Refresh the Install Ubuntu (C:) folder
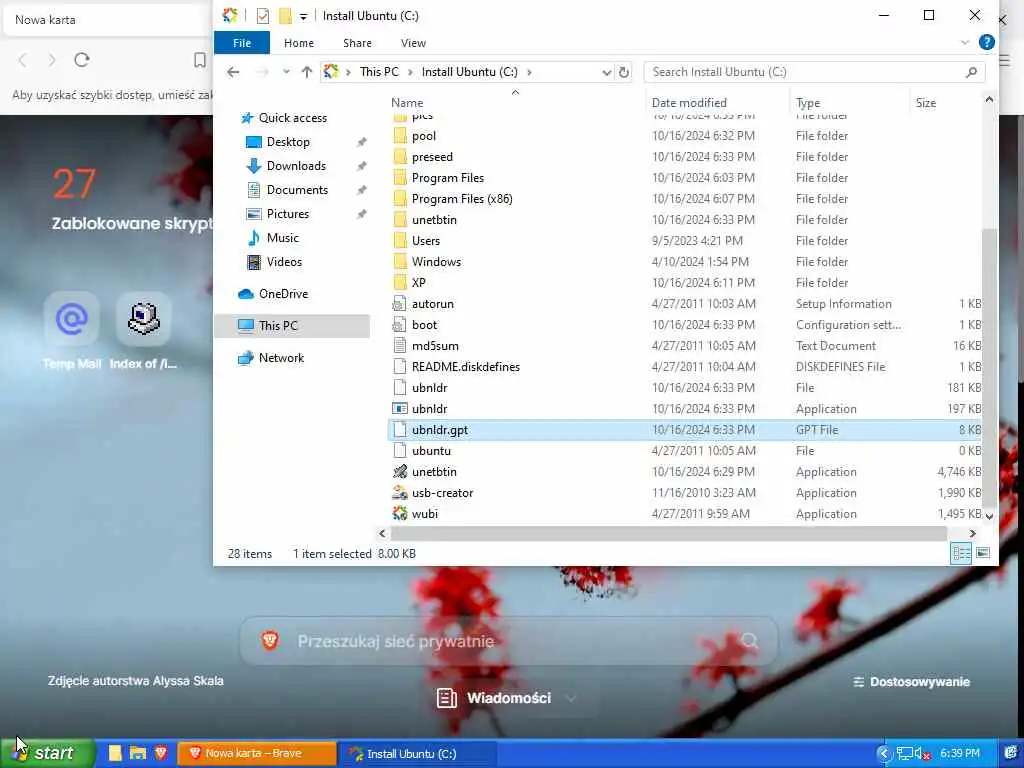The image size is (1024, 768). pos(624,72)
